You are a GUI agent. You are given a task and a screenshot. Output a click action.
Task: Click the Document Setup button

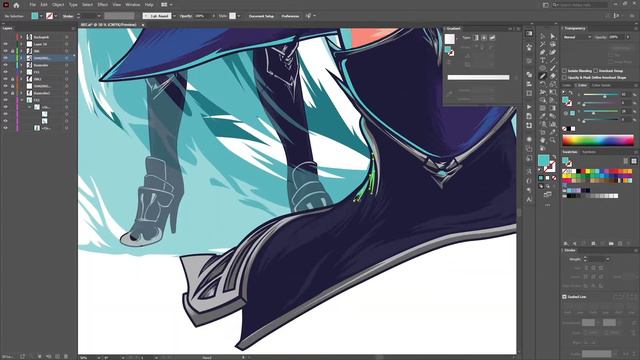click(261, 16)
